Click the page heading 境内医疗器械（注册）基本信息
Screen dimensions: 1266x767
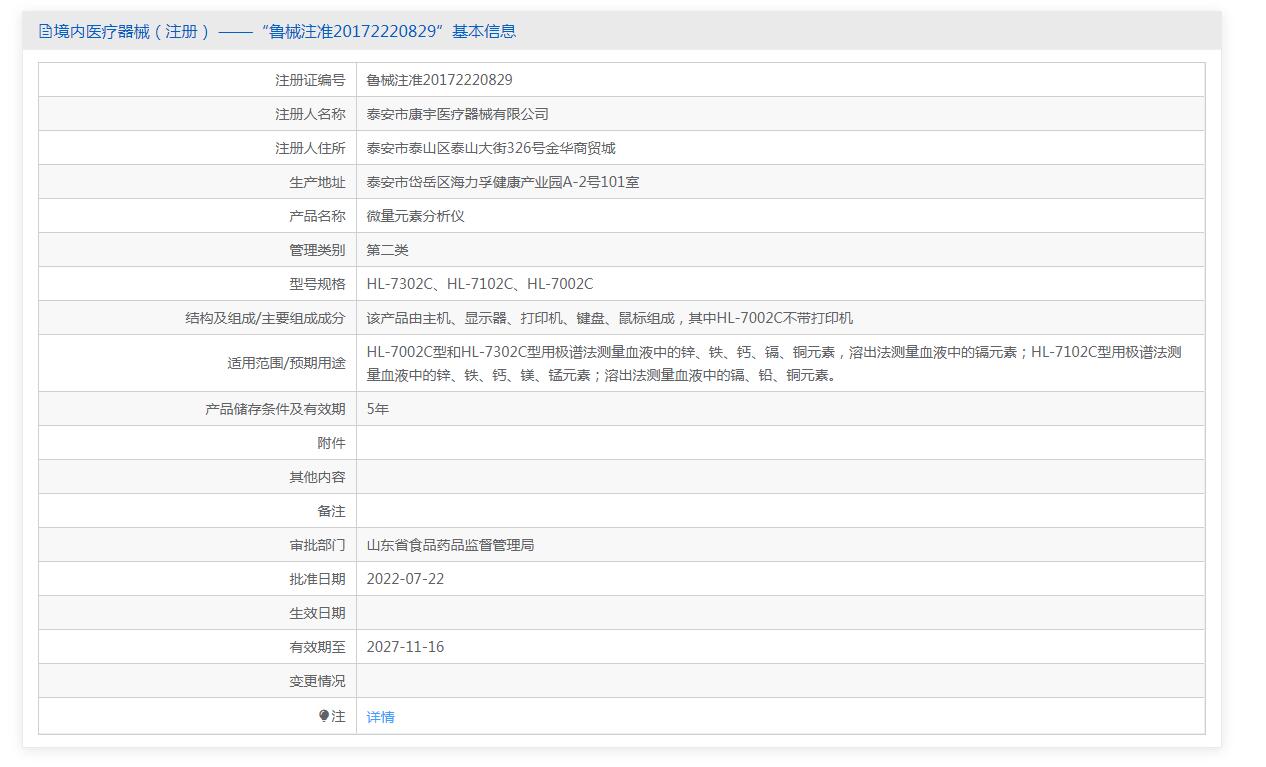(277, 31)
